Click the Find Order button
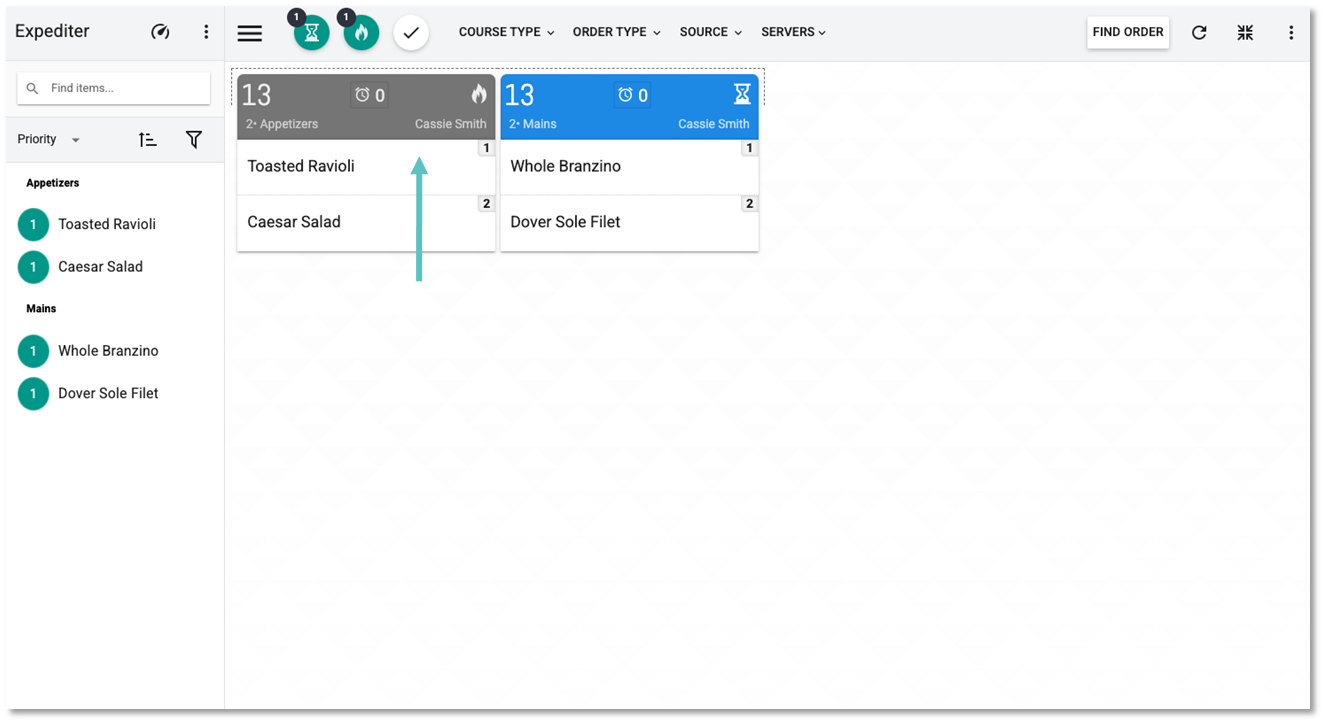 [1127, 32]
